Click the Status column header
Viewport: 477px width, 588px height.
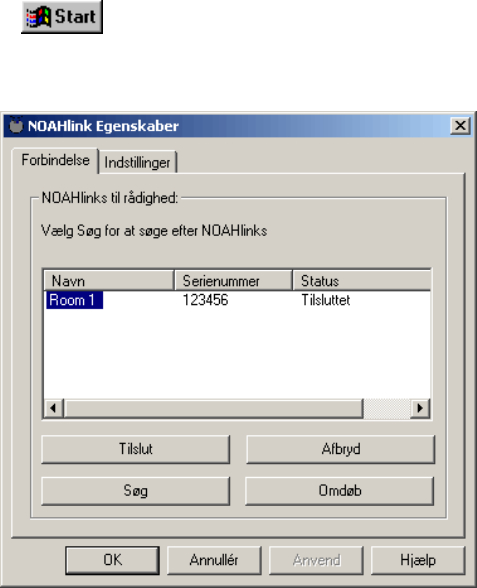tap(362, 280)
